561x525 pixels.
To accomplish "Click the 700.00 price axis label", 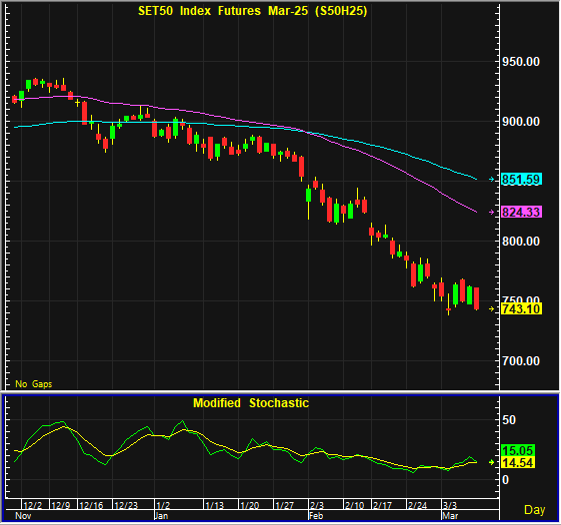I will pos(521,361).
